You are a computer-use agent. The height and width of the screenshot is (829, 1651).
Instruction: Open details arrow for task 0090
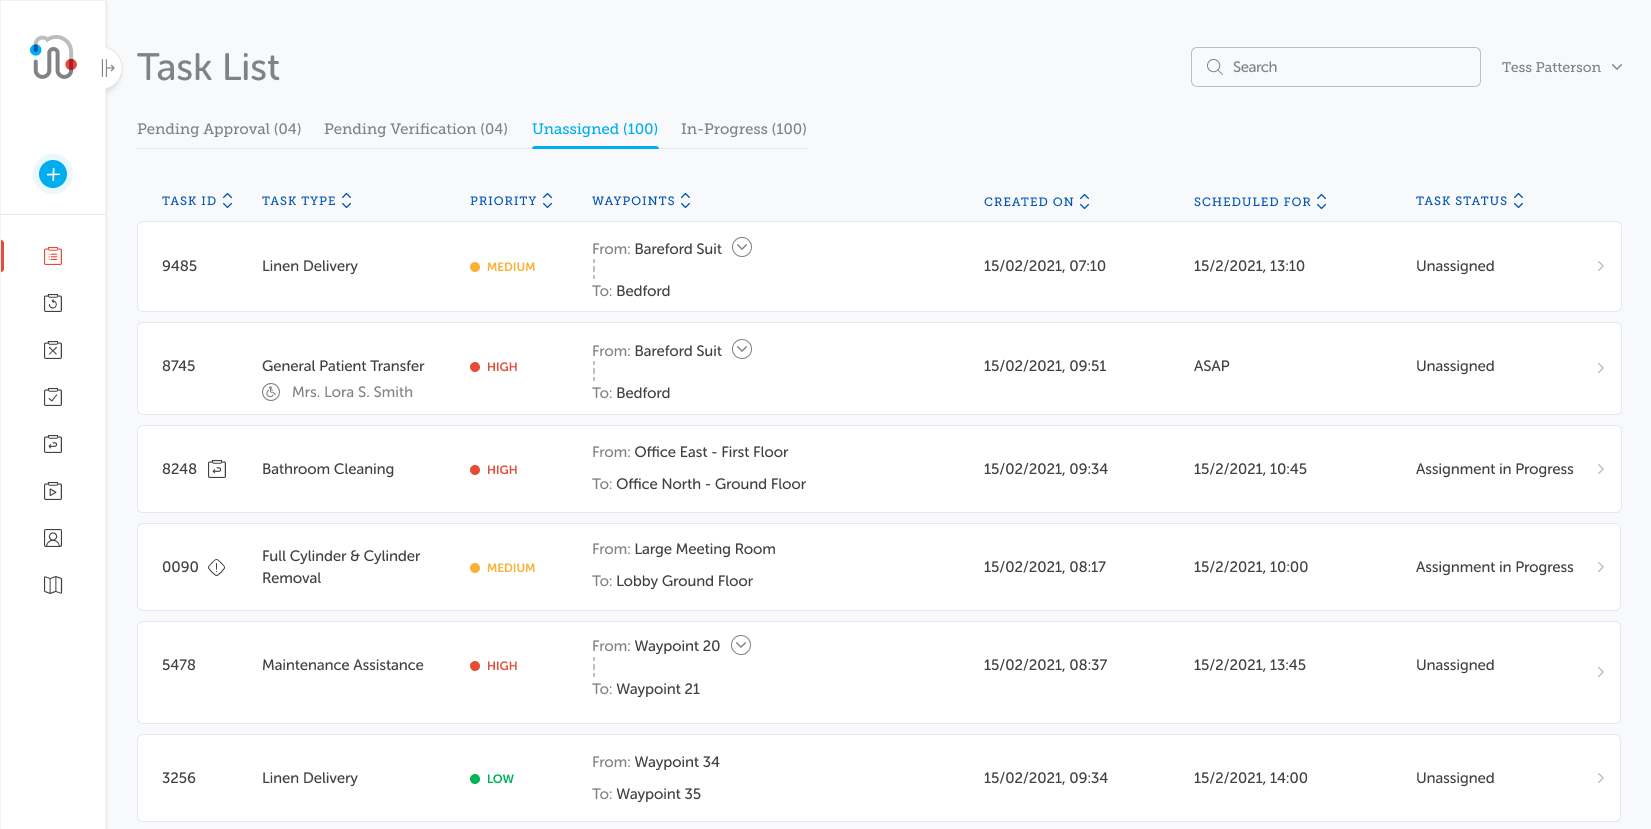point(1600,567)
